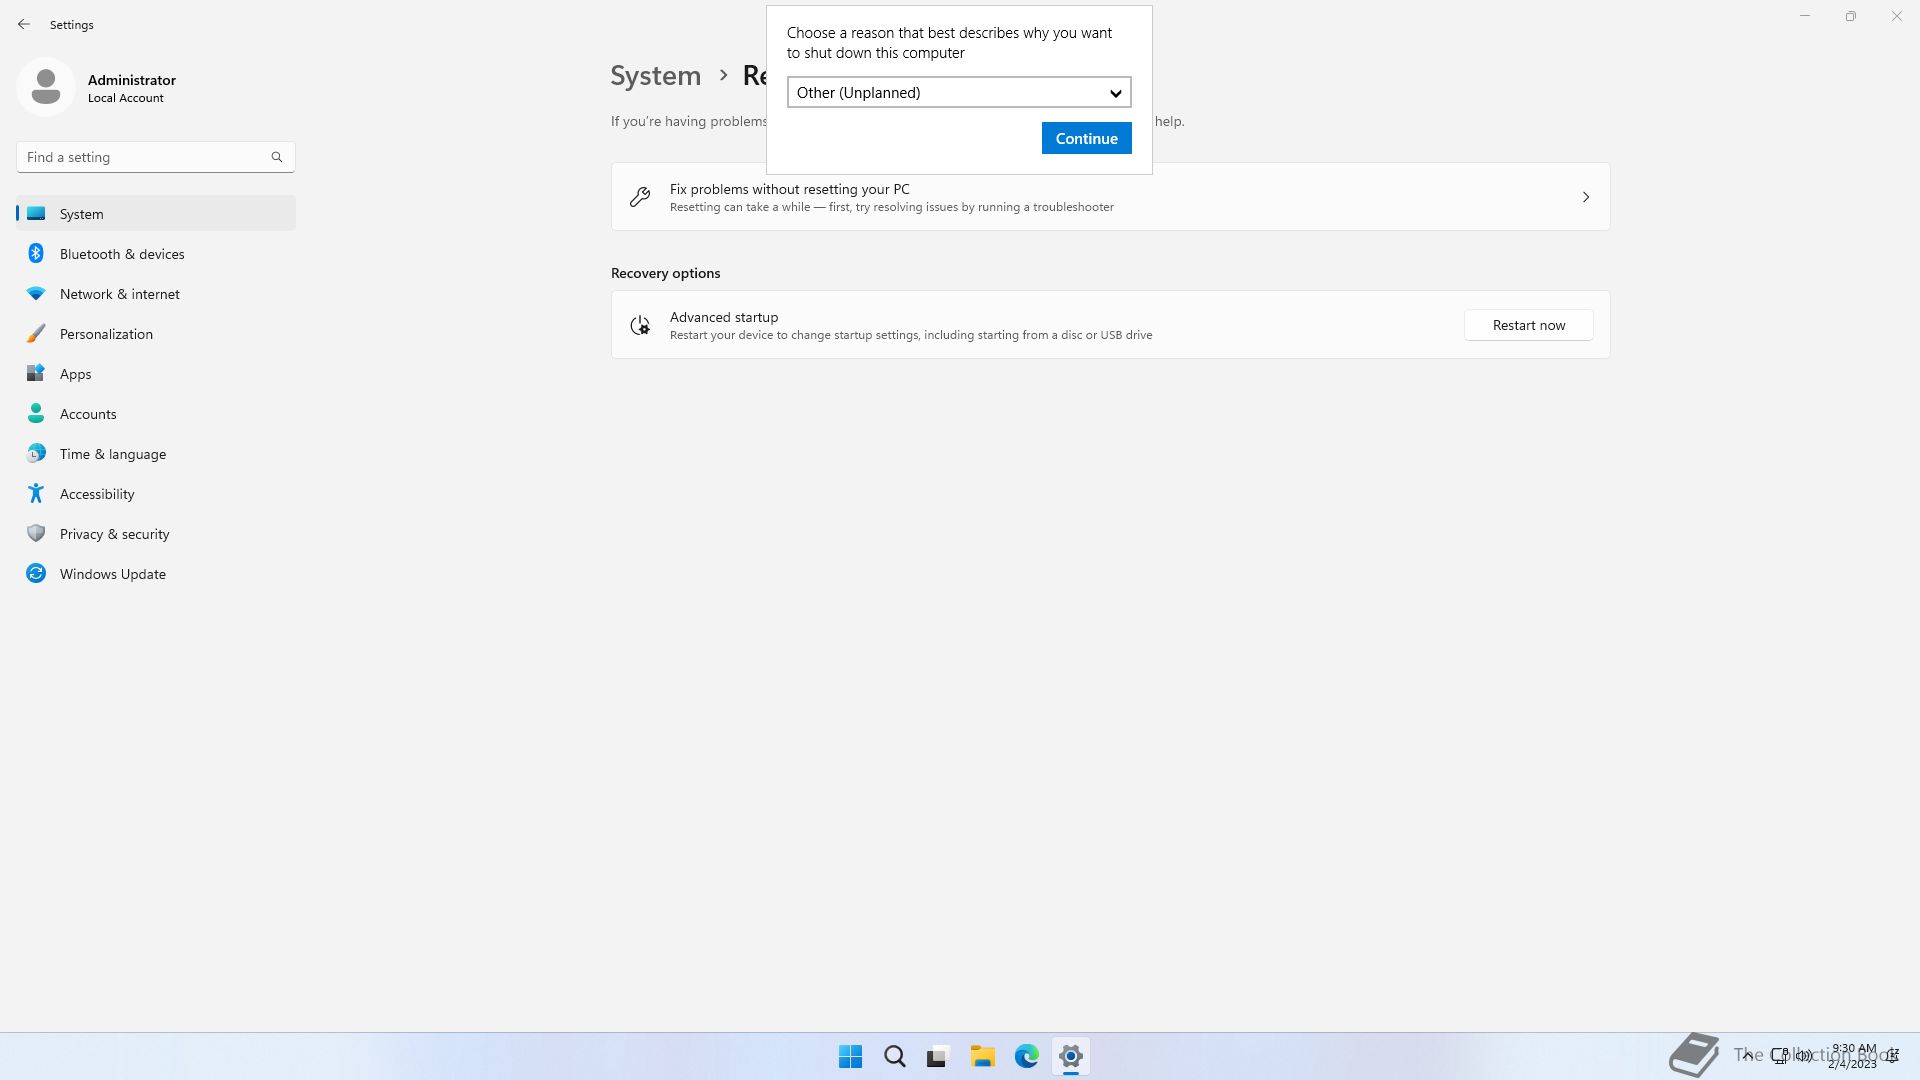Select Time & language in the sidebar

(113, 454)
